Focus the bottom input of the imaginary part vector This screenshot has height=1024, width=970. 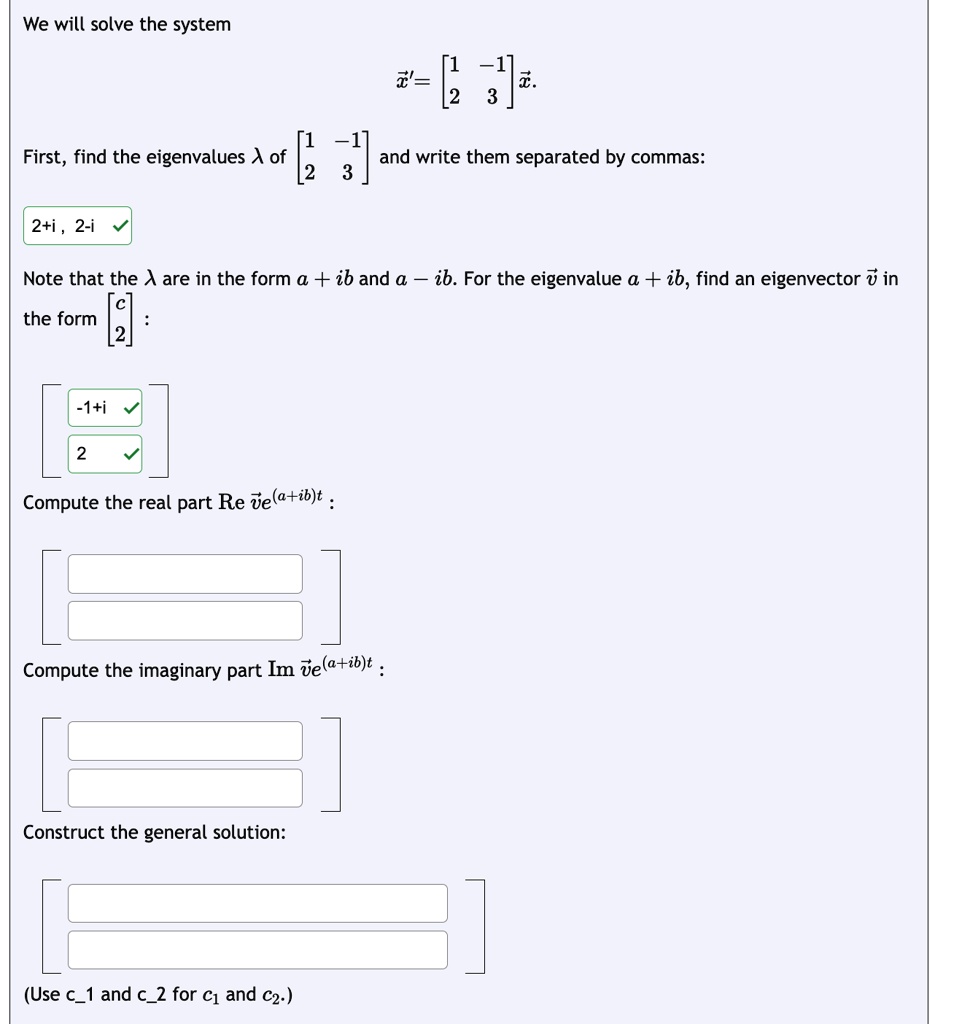coord(185,788)
